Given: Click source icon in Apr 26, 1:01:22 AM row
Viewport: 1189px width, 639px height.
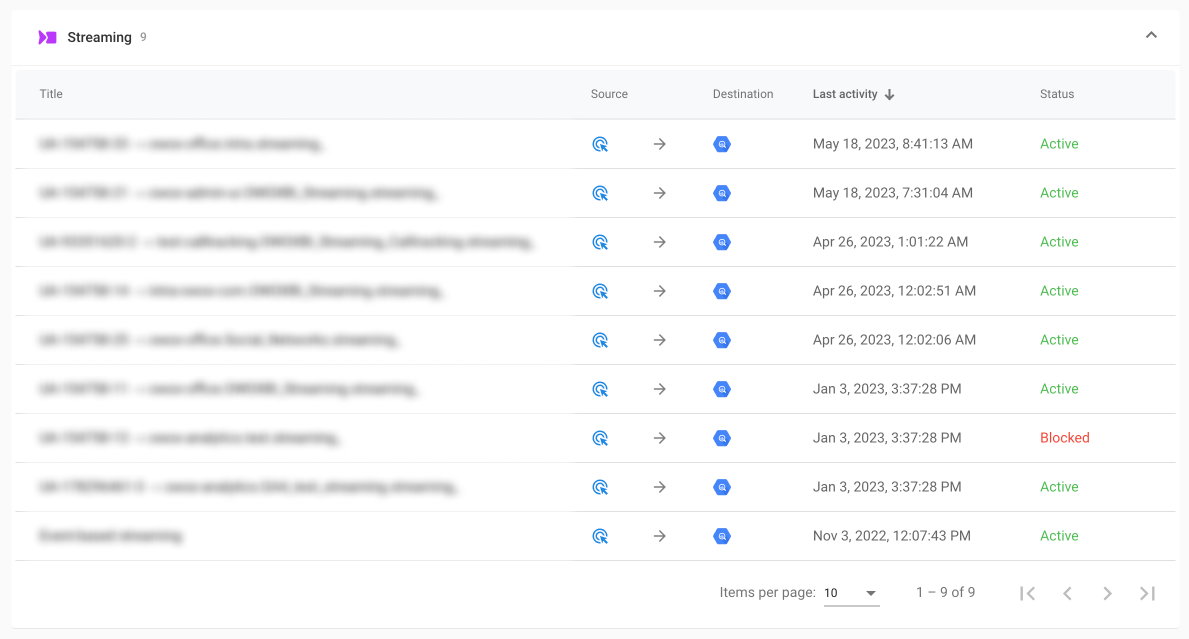Looking at the screenshot, I should pyautogui.click(x=600, y=242).
